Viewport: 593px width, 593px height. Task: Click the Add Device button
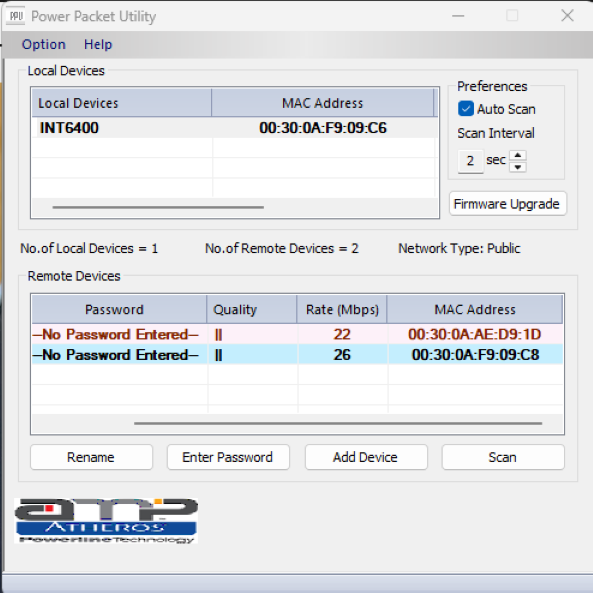366,457
